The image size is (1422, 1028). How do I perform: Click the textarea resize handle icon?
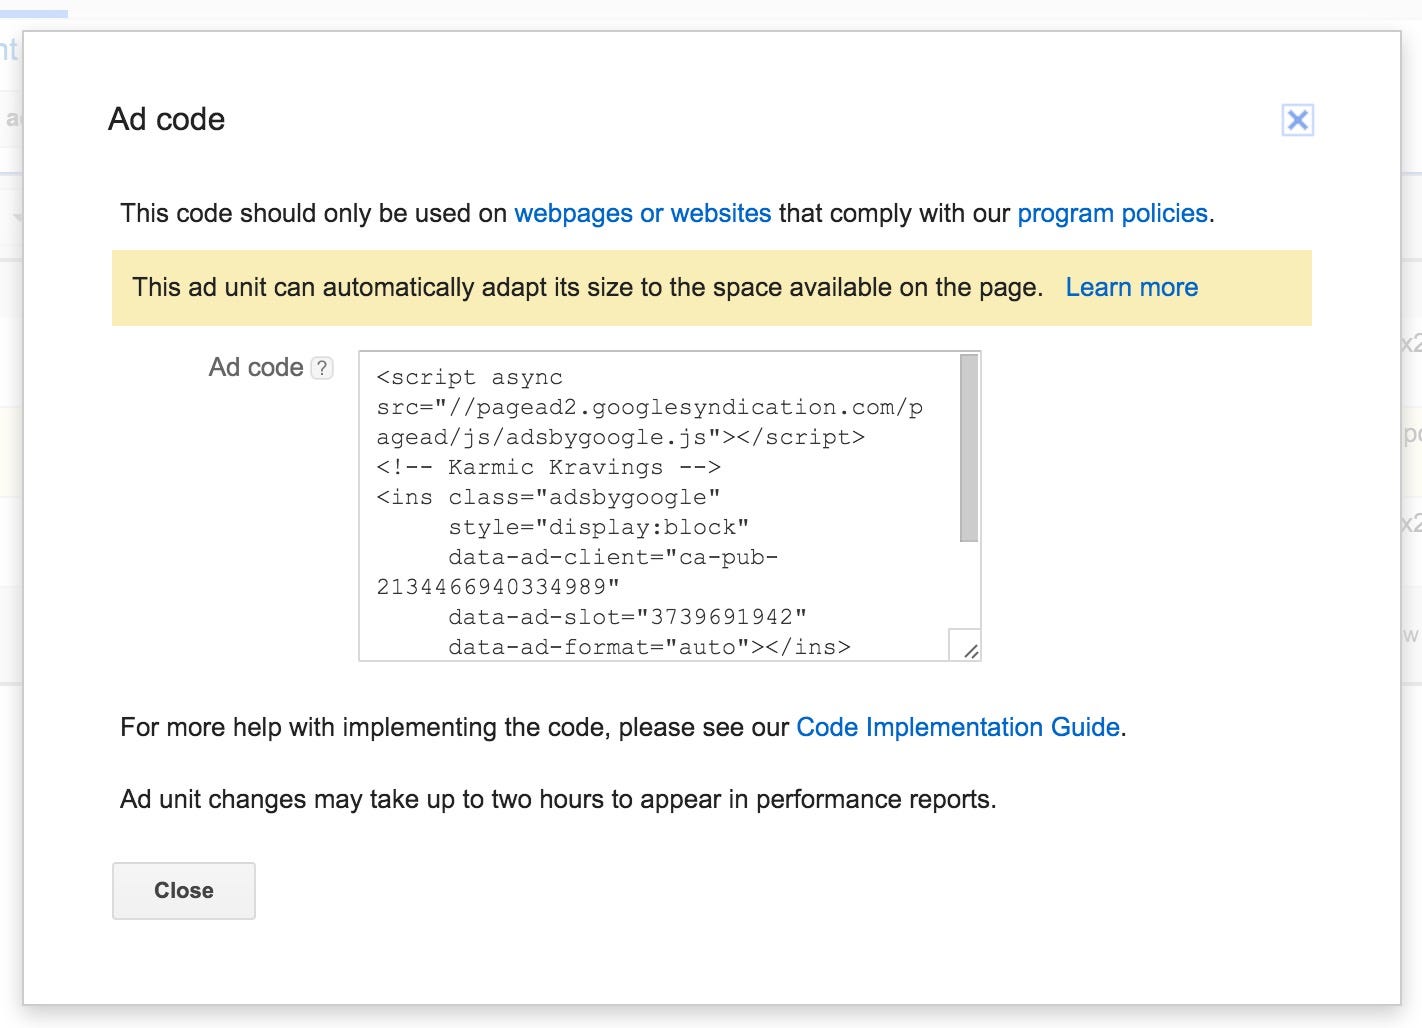click(x=968, y=649)
